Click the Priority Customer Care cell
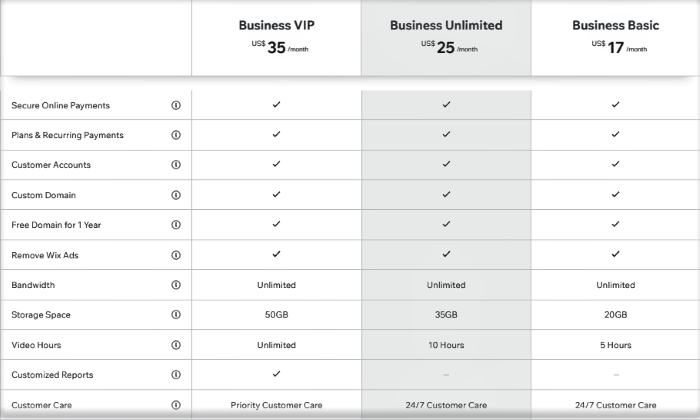The height and width of the screenshot is (420, 700). tap(276, 405)
